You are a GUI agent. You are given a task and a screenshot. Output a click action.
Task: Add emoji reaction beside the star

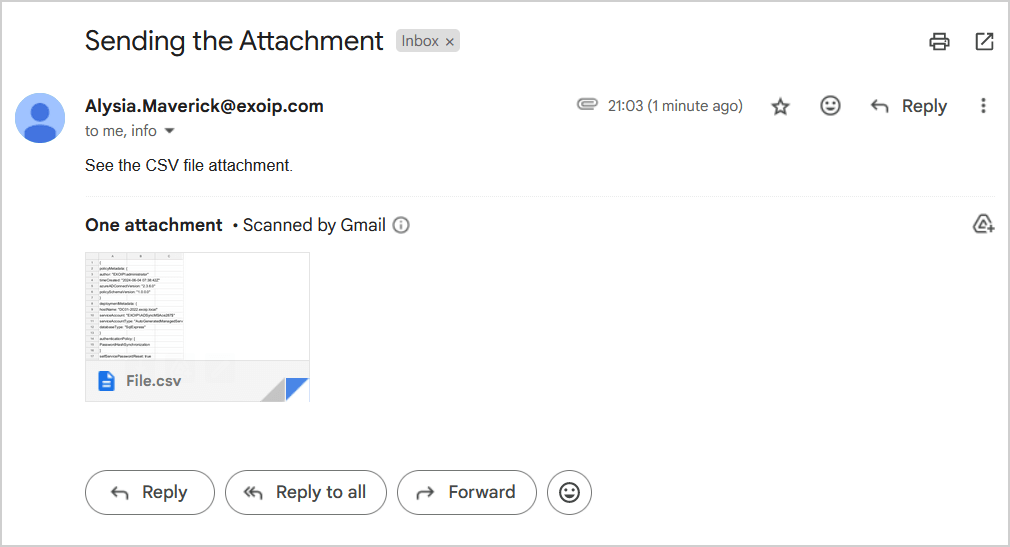pyautogui.click(x=830, y=106)
